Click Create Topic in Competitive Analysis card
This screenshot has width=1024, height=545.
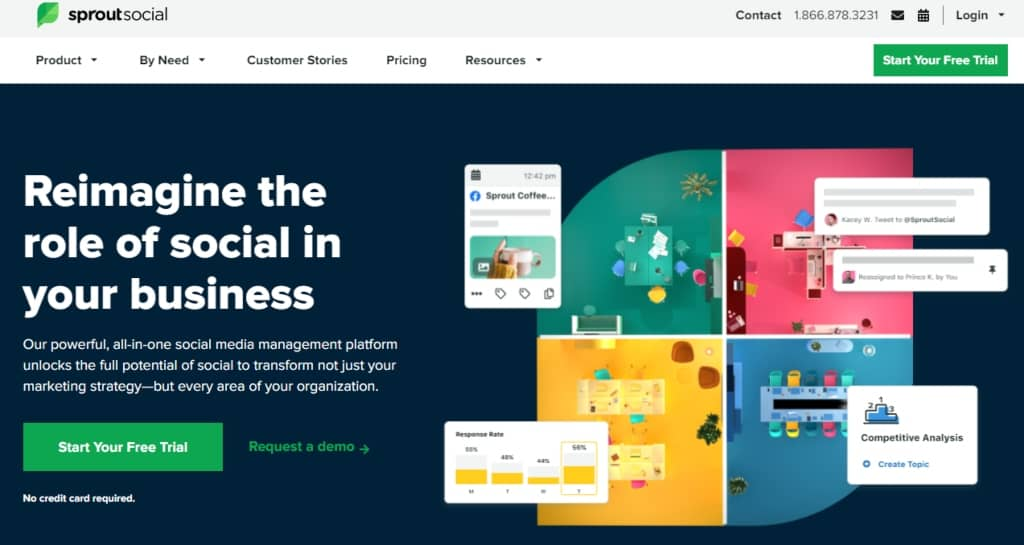(x=895, y=464)
